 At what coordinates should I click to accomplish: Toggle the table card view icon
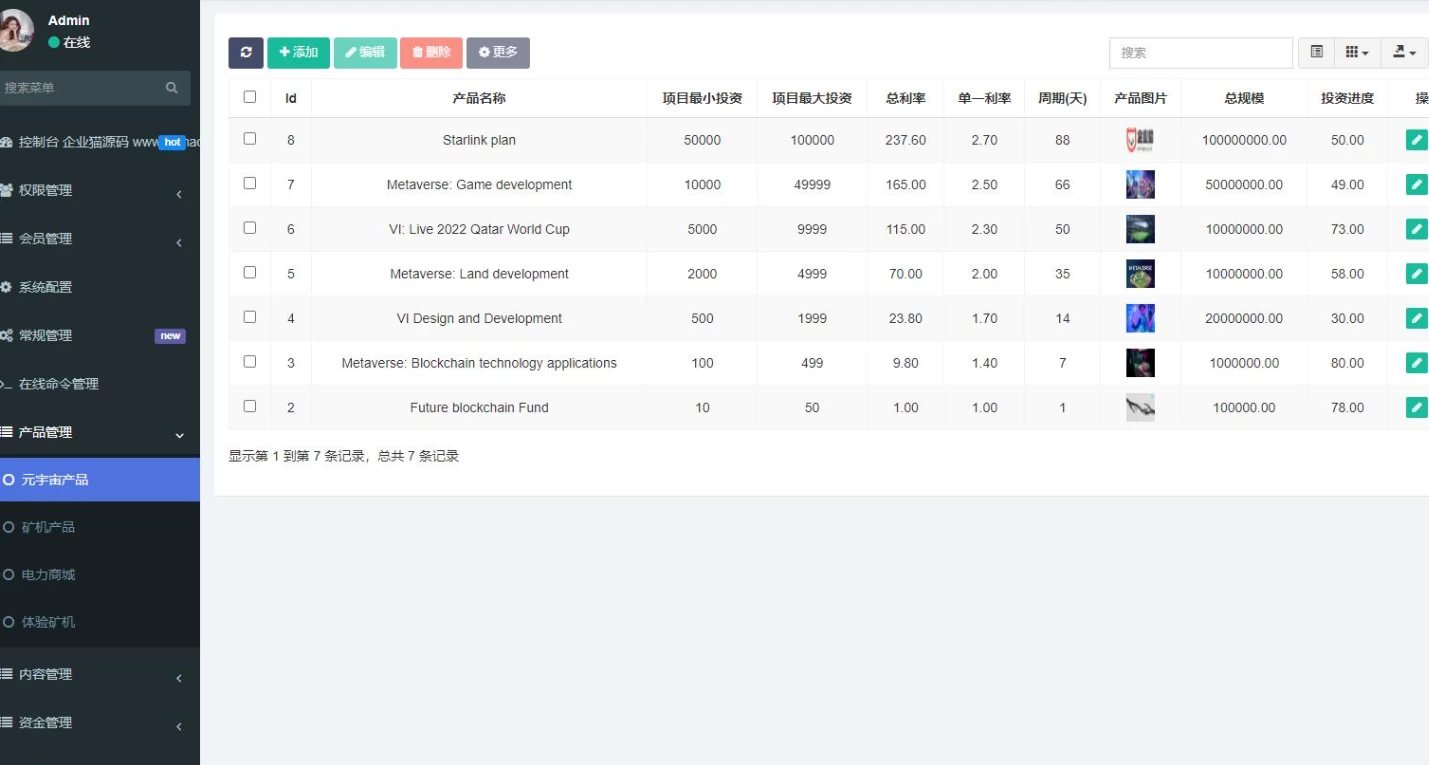1316,52
